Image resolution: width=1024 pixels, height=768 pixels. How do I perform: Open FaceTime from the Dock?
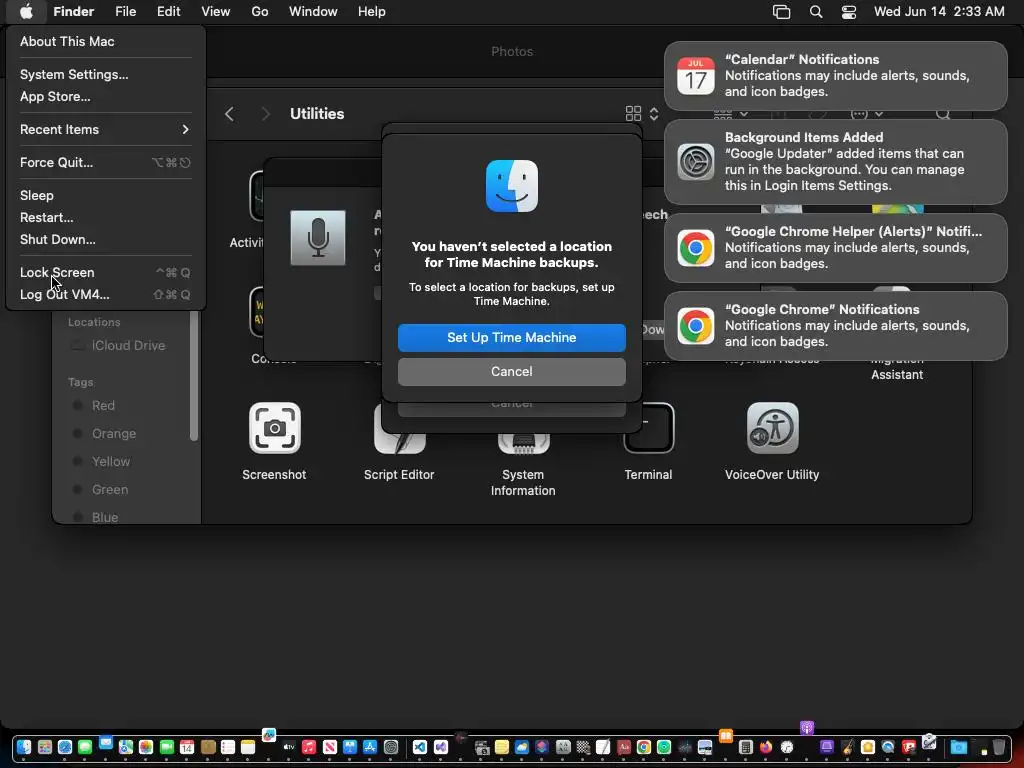click(x=167, y=747)
